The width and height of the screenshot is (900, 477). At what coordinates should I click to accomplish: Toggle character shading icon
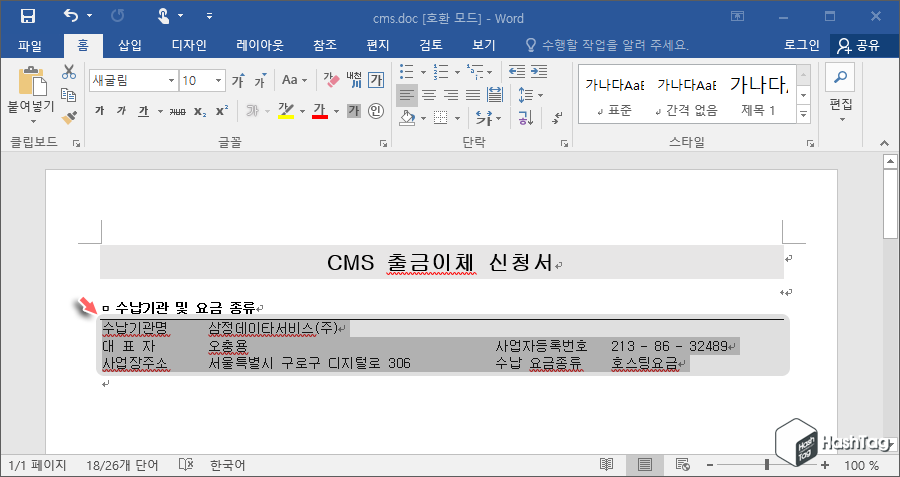354,111
